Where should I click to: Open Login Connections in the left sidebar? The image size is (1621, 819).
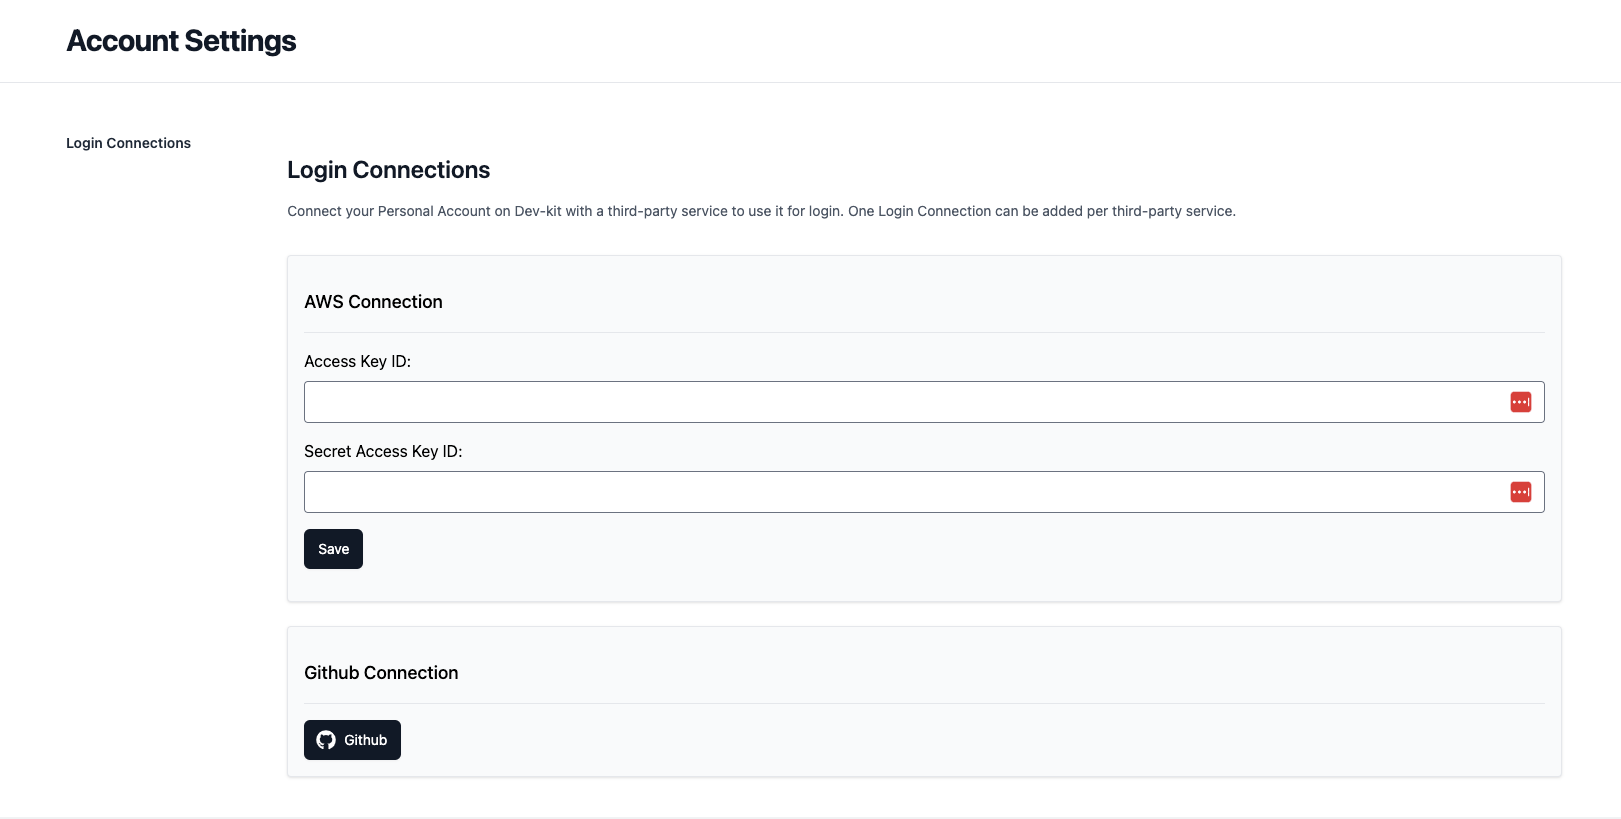click(x=128, y=143)
